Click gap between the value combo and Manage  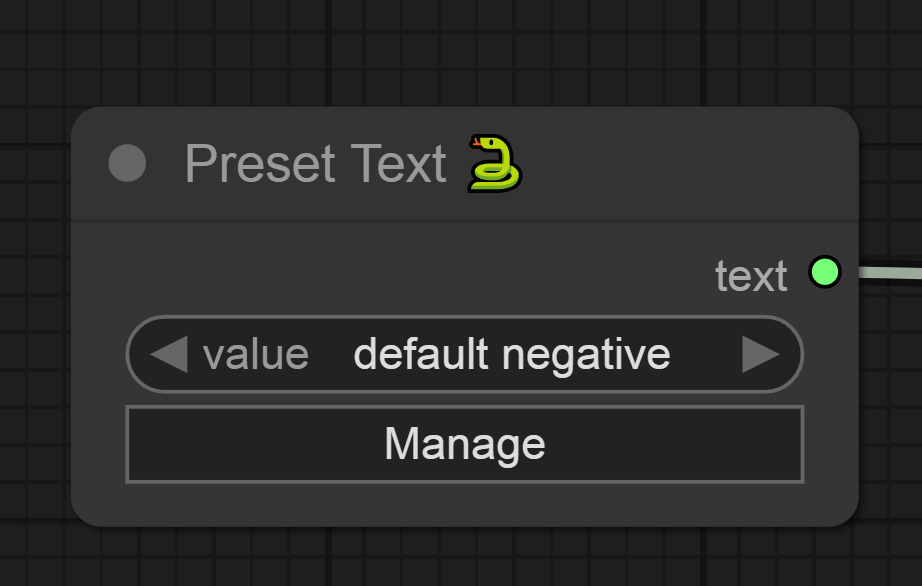[x=465, y=399]
